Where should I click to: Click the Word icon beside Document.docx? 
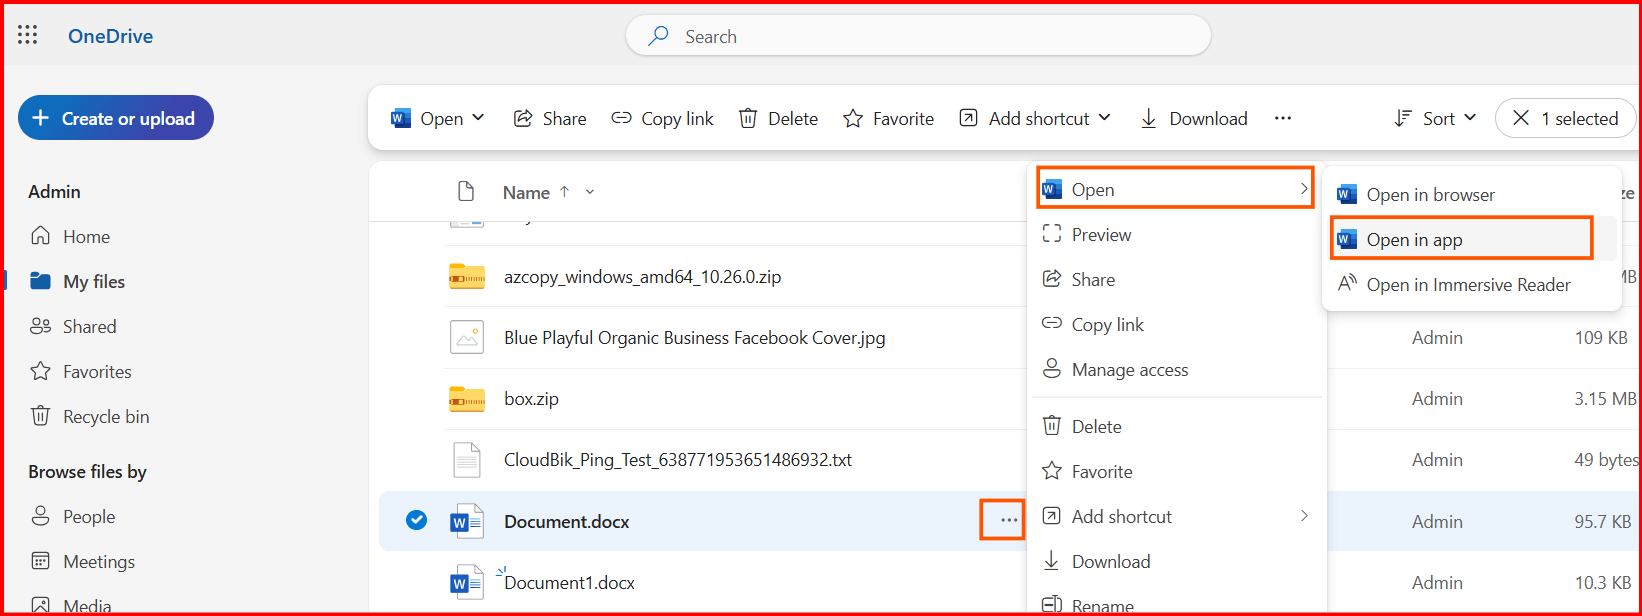click(467, 521)
